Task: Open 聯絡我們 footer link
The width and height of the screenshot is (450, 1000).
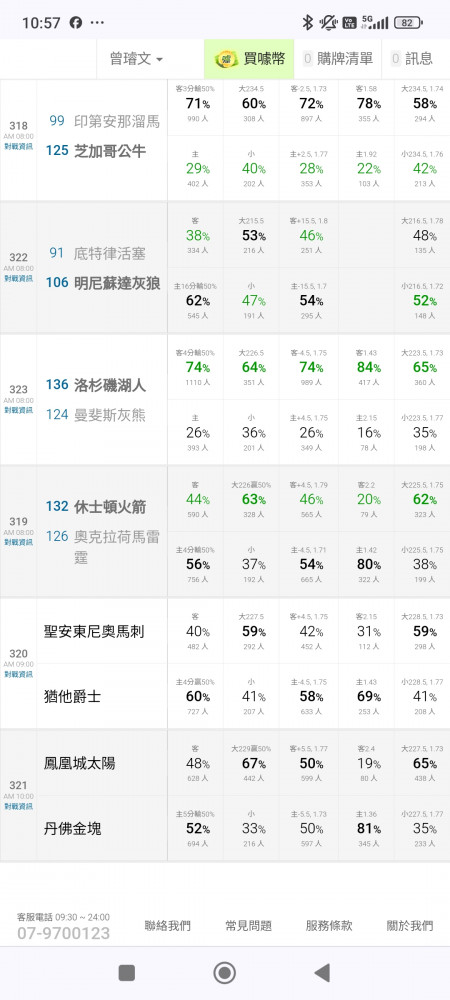Action: tap(168, 925)
